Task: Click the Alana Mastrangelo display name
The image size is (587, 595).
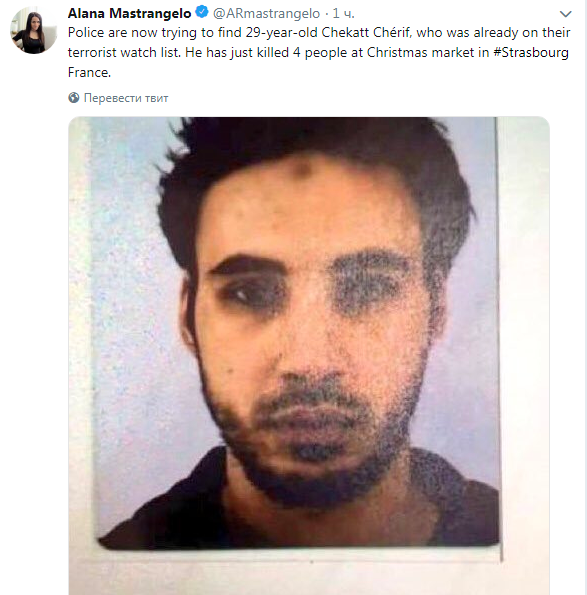Action: pyautogui.click(x=129, y=13)
